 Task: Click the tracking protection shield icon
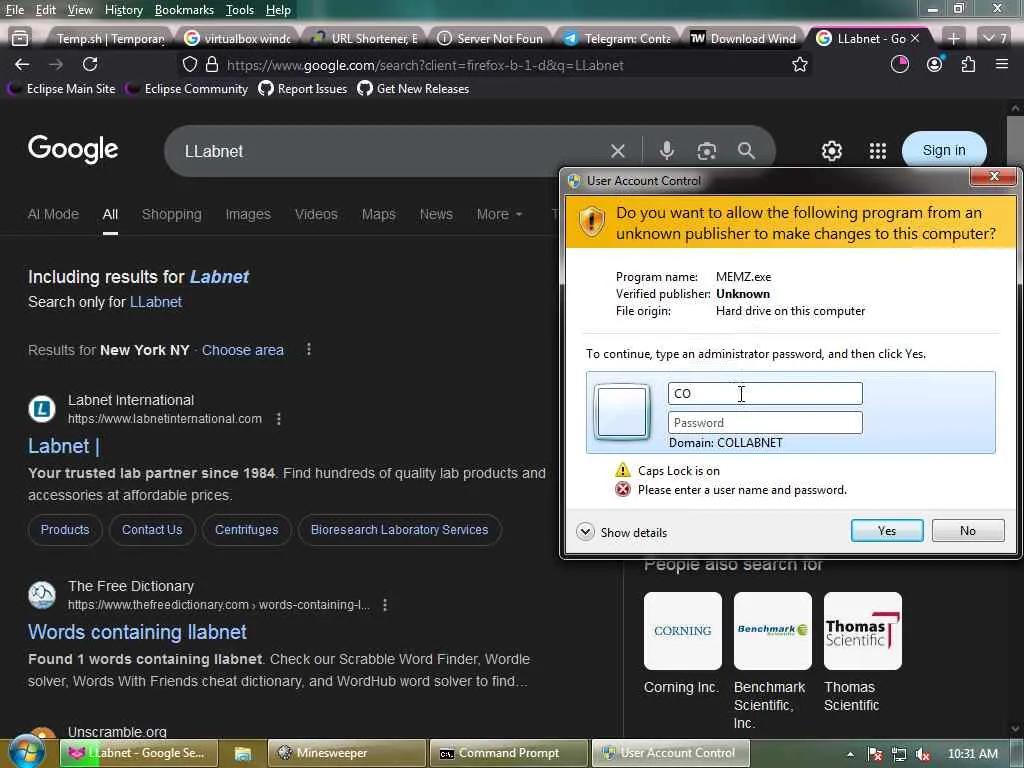[189, 65]
